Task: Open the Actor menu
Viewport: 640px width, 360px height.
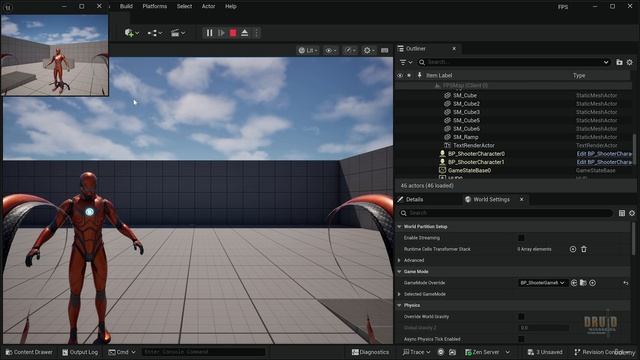Action: pyautogui.click(x=209, y=7)
